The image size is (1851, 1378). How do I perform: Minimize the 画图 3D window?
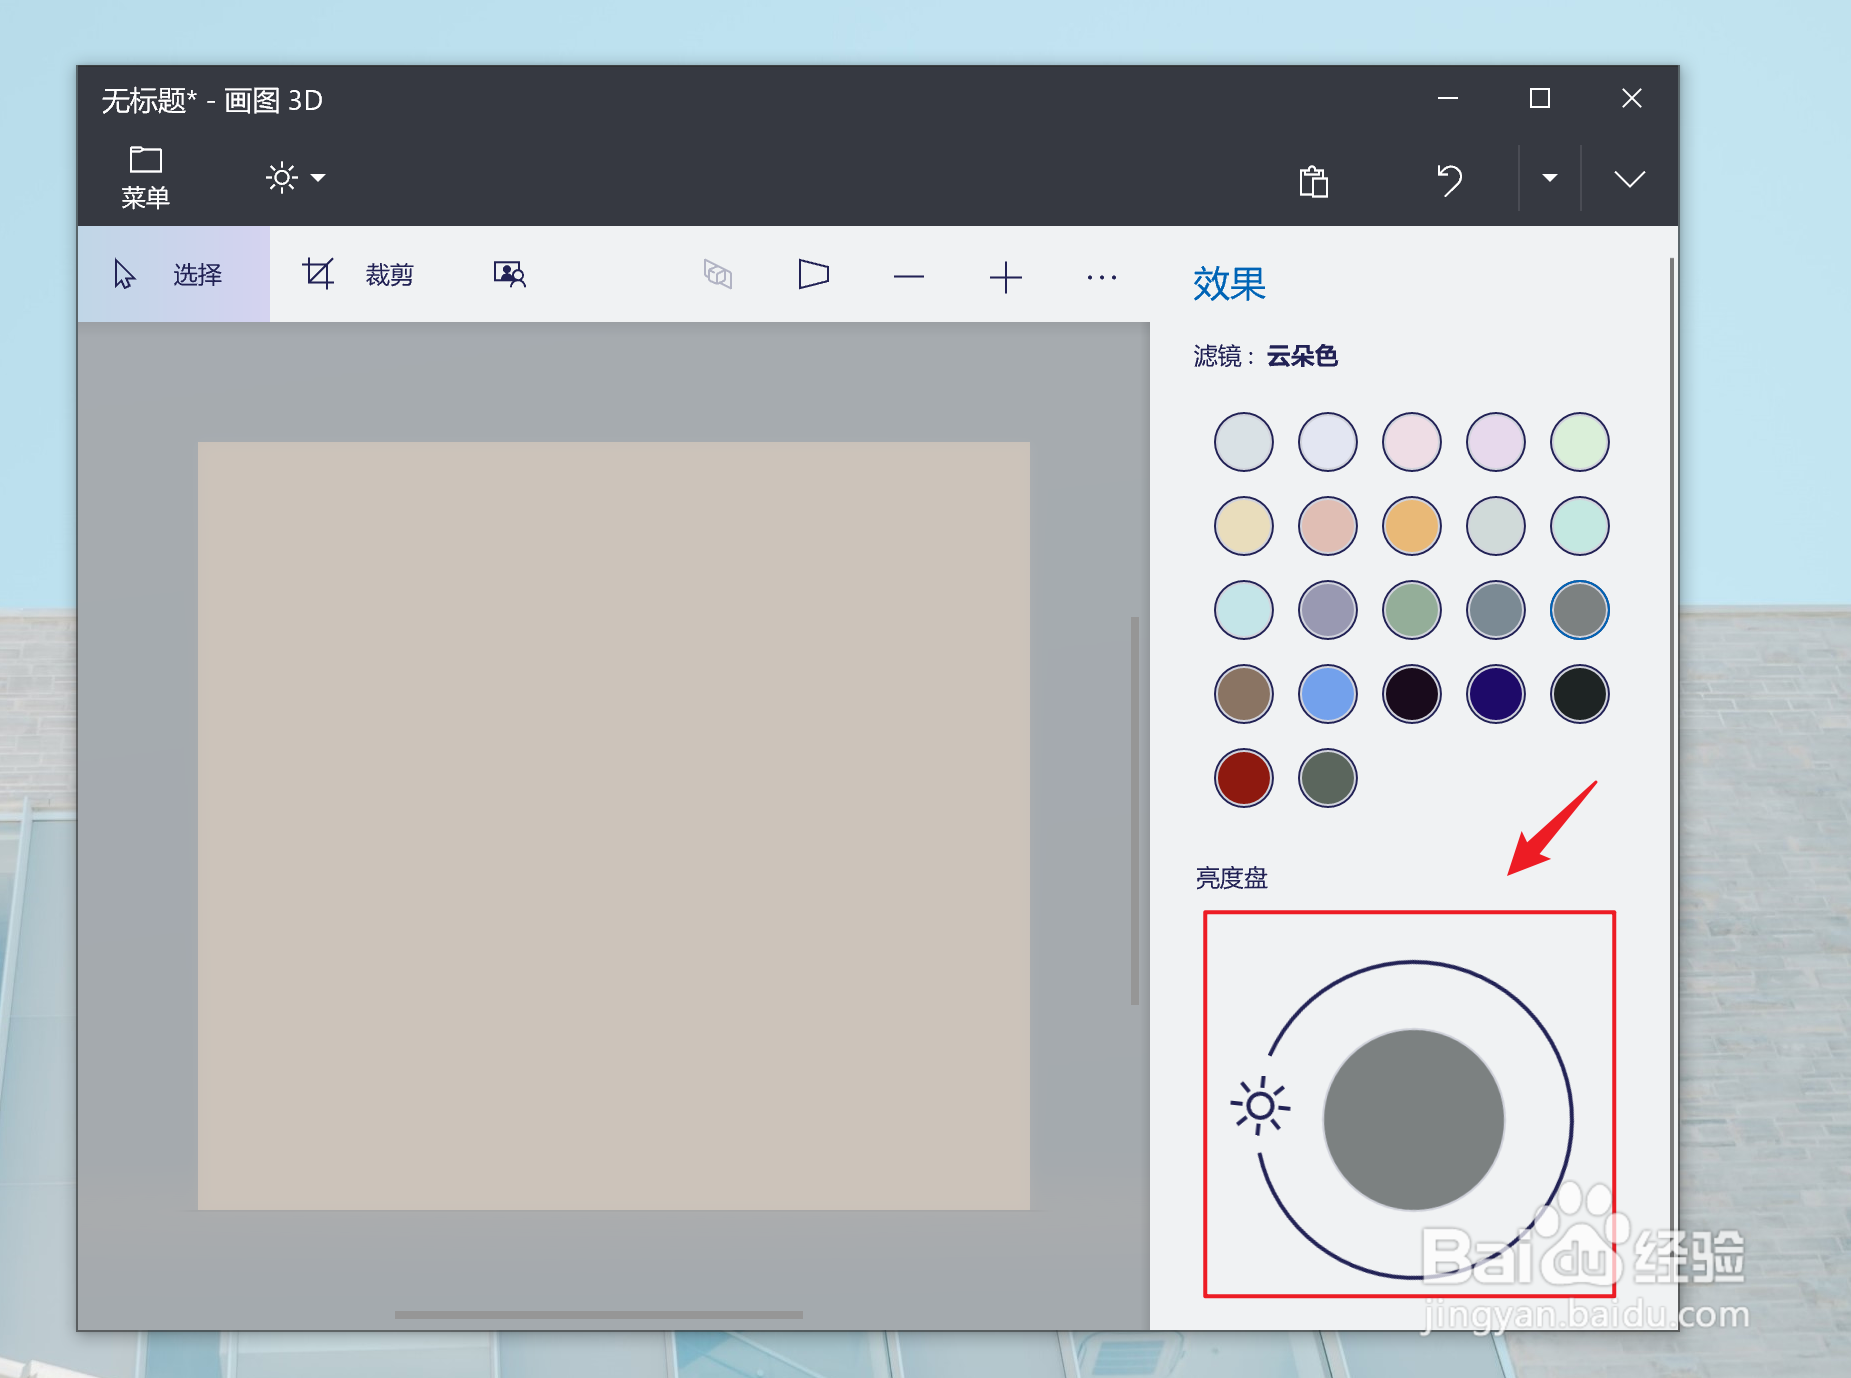click(x=1448, y=98)
